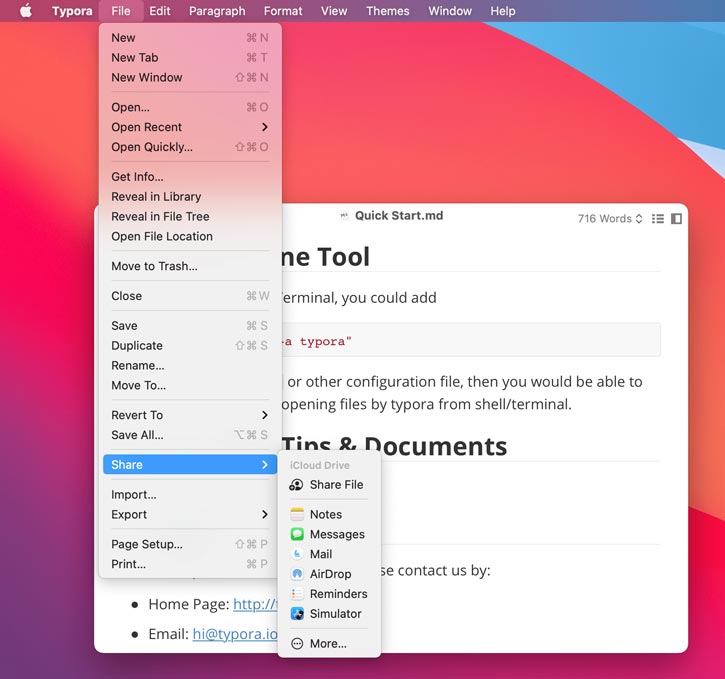Open the 716 Words count dropdown
The height and width of the screenshot is (679, 725).
point(610,219)
